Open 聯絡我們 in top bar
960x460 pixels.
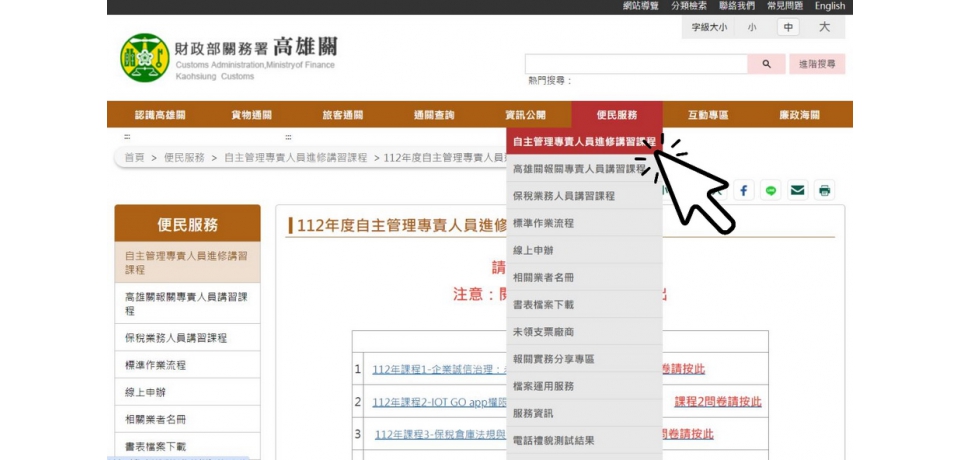point(737,6)
